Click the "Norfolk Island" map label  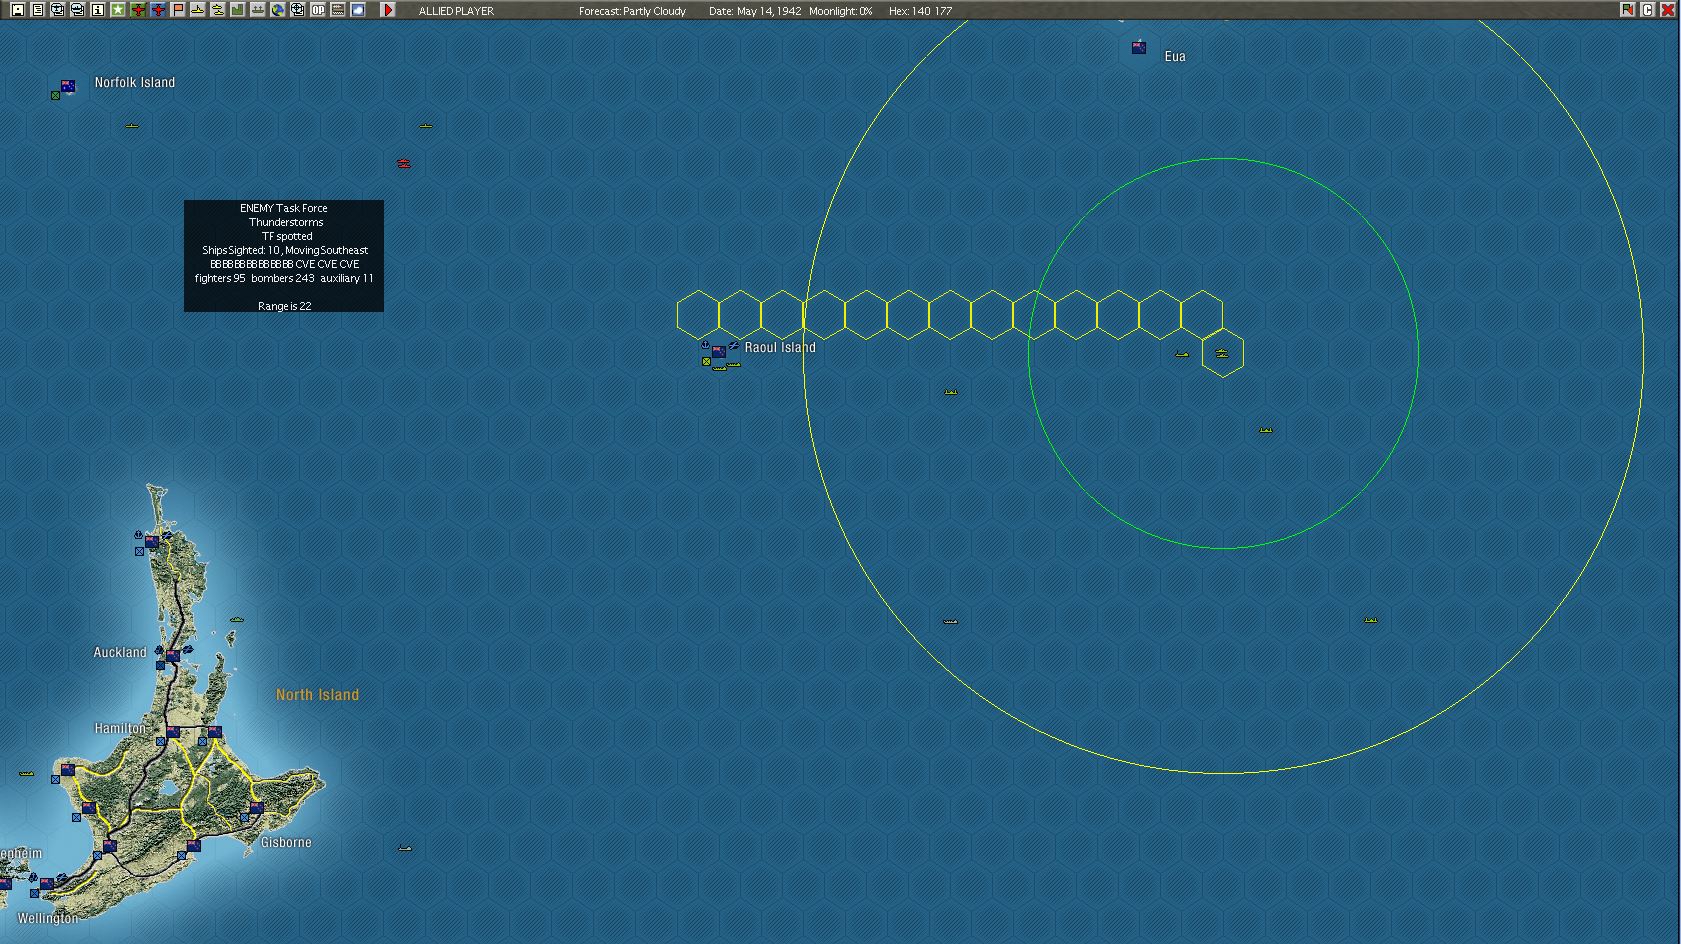(x=135, y=82)
